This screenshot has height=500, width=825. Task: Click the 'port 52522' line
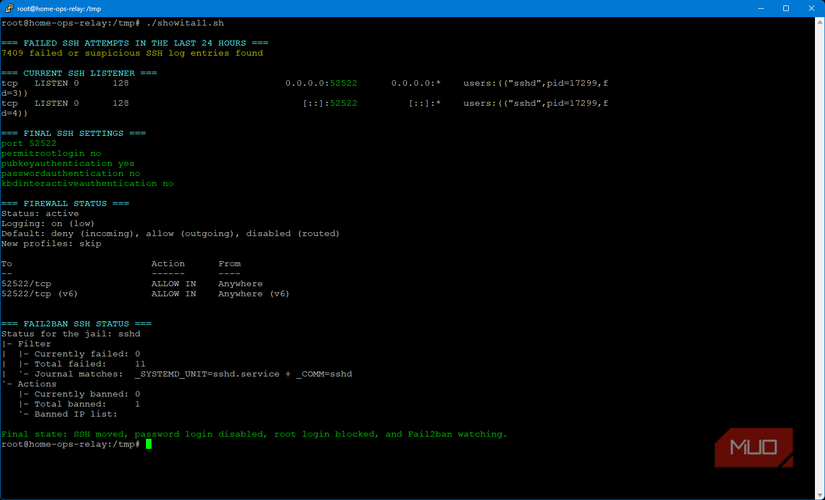click(x=29, y=144)
